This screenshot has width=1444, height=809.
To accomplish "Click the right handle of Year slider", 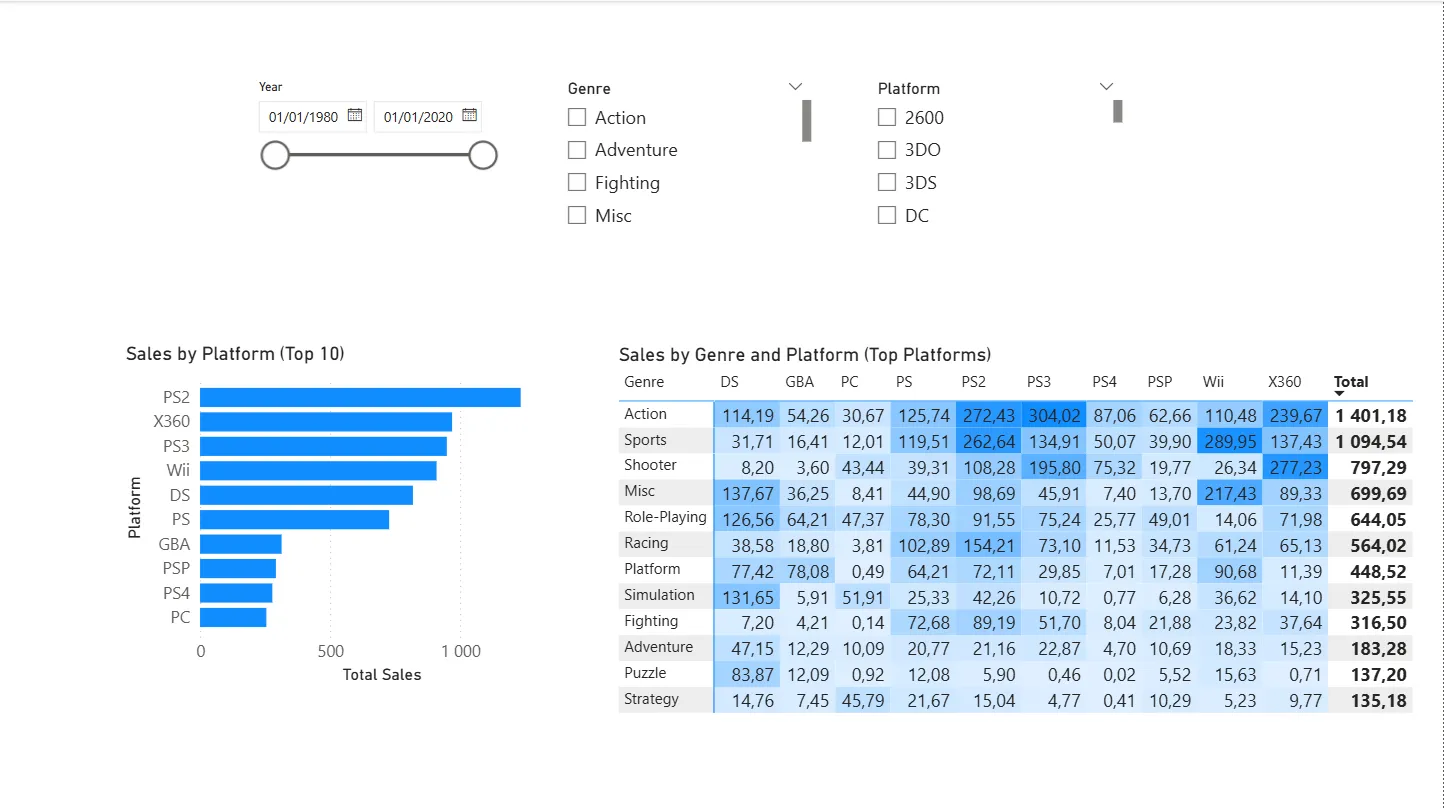I will (x=483, y=155).
